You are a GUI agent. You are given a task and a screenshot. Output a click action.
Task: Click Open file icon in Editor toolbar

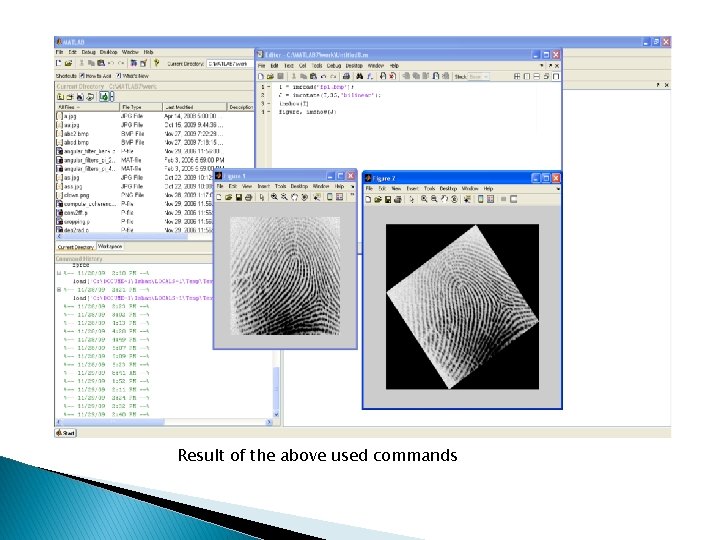(x=270, y=76)
